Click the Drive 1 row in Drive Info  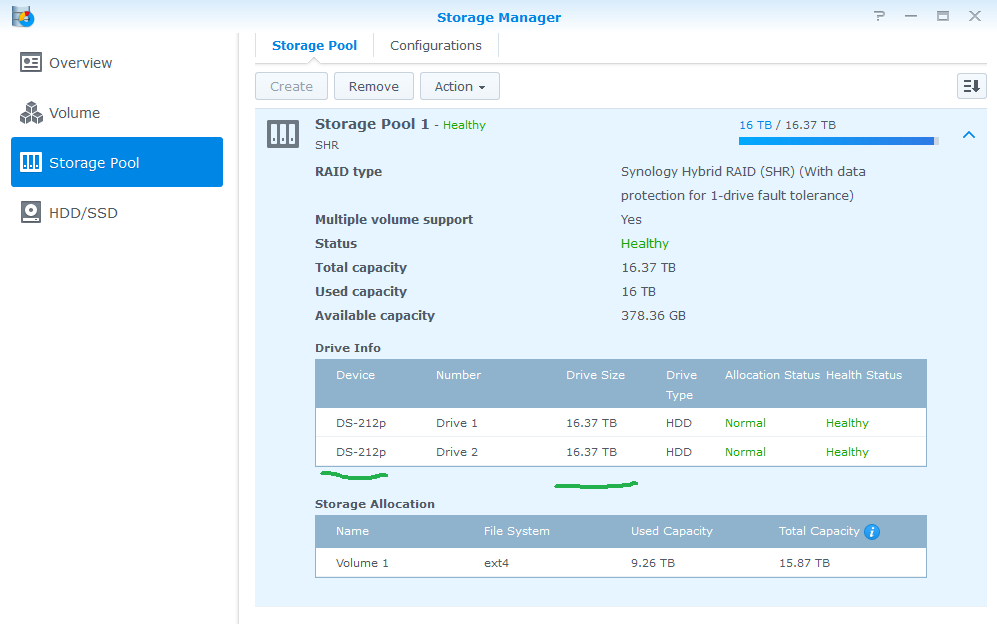pyautogui.click(x=621, y=423)
